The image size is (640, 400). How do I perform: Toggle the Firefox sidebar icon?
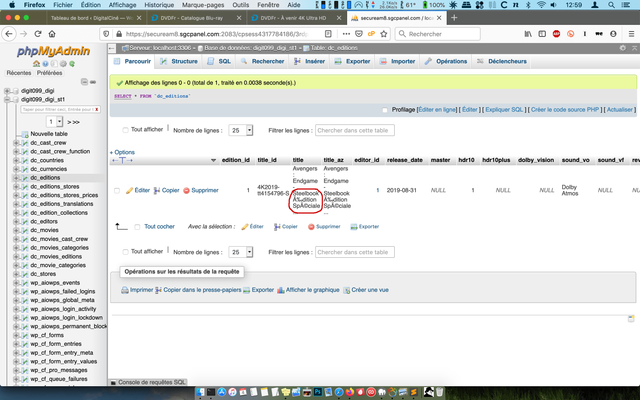pos(542,34)
